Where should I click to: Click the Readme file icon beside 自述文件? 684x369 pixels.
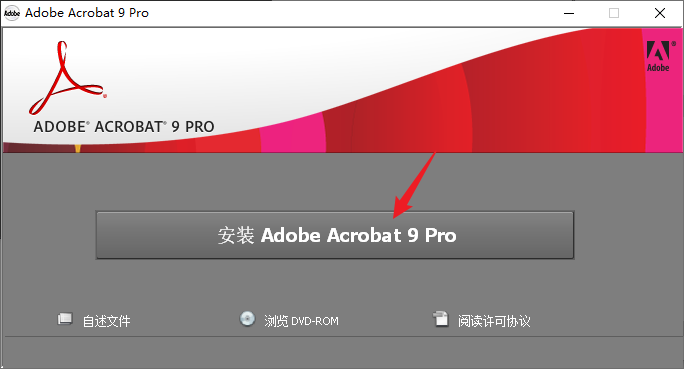65,319
